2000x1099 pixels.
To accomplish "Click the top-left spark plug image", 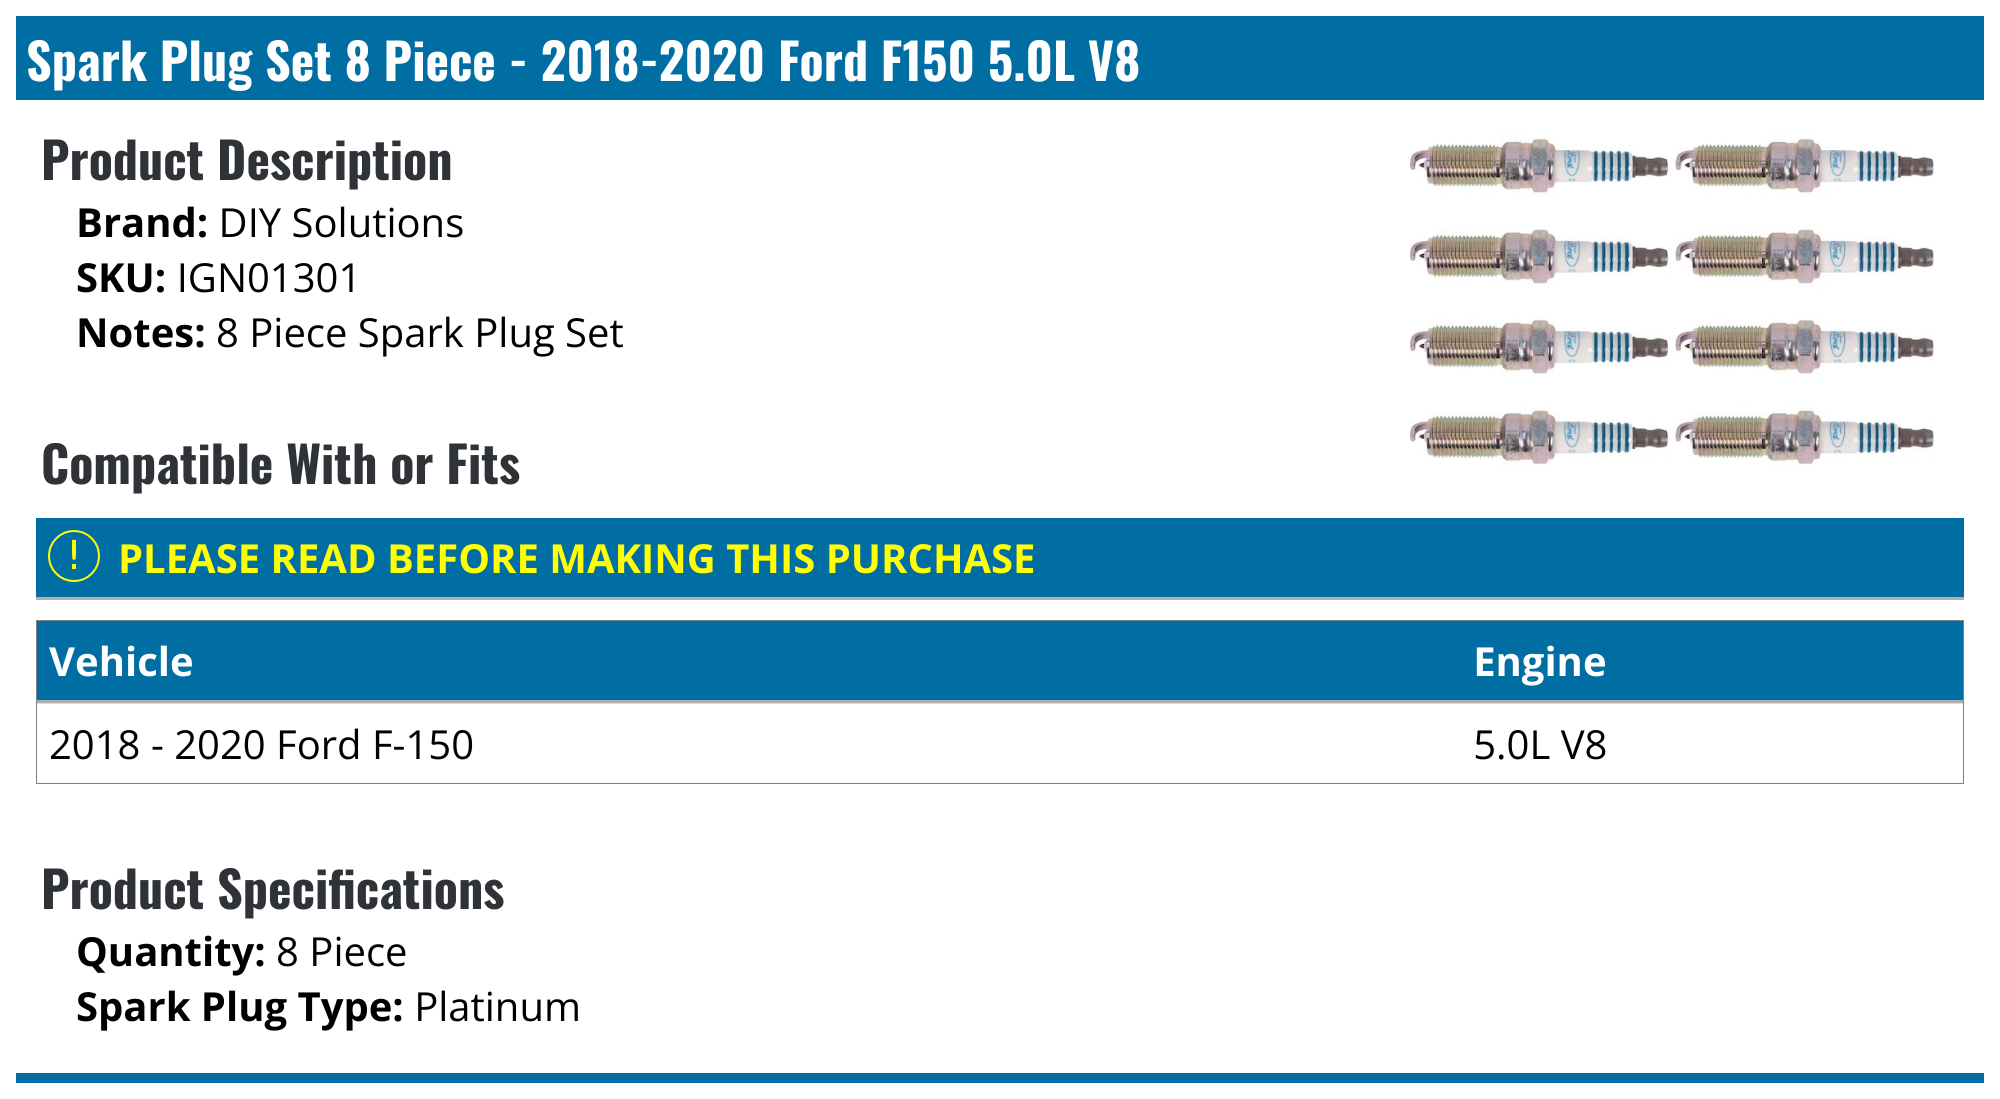I will tap(1537, 165).
